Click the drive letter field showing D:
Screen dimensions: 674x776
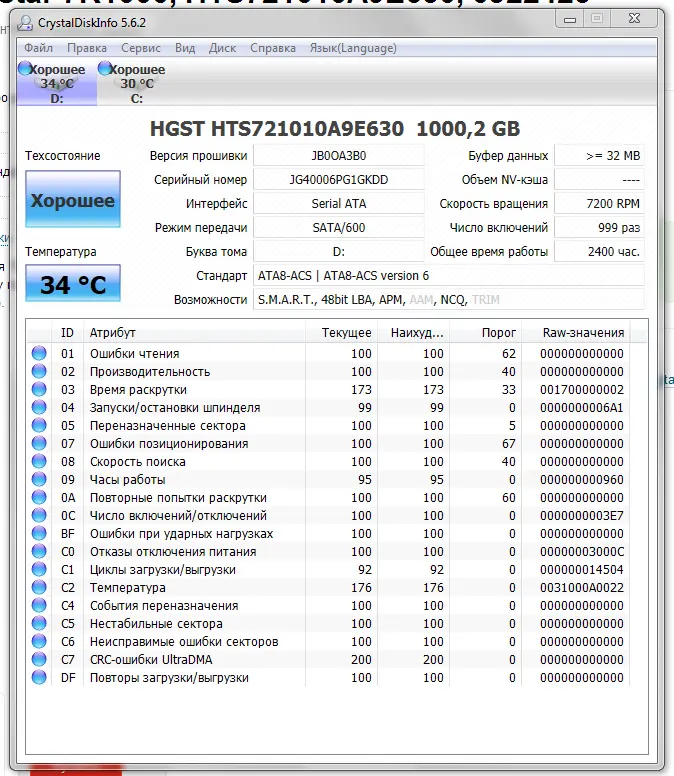[338, 251]
